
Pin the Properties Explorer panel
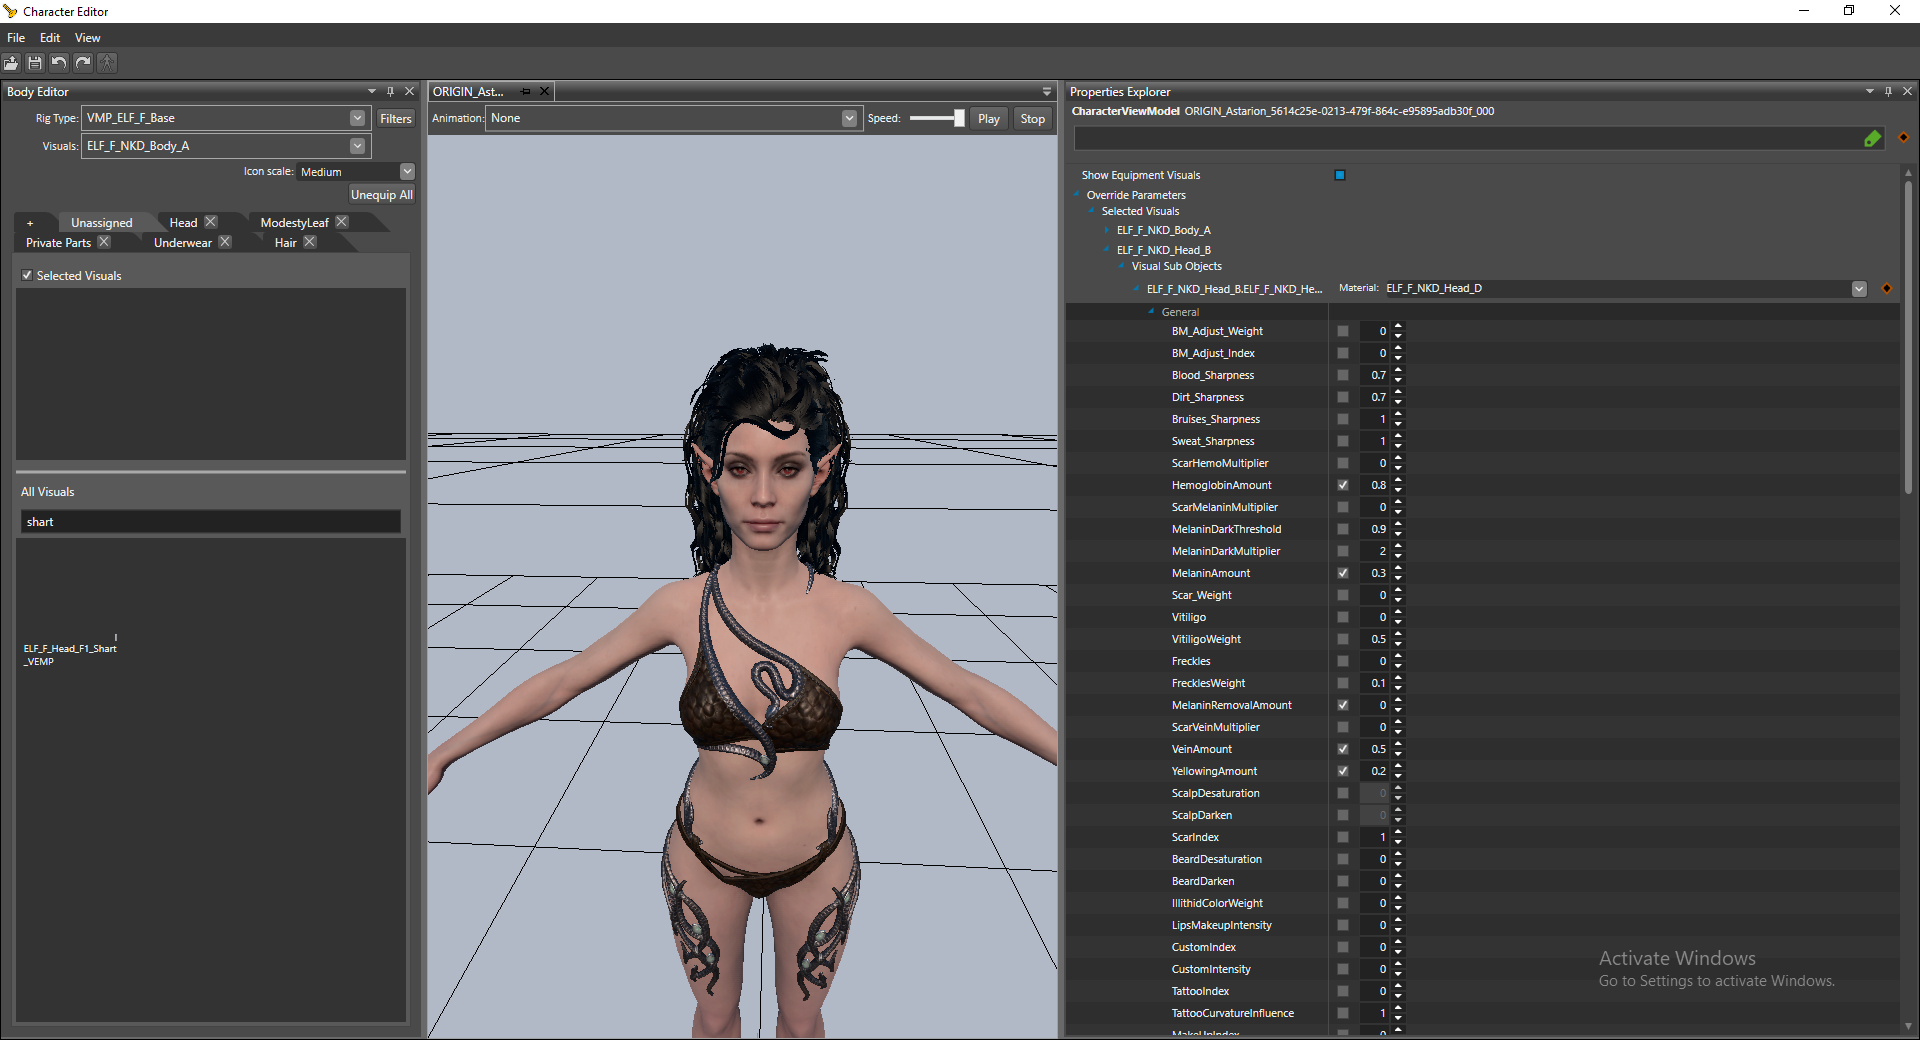pos(1889,91)
